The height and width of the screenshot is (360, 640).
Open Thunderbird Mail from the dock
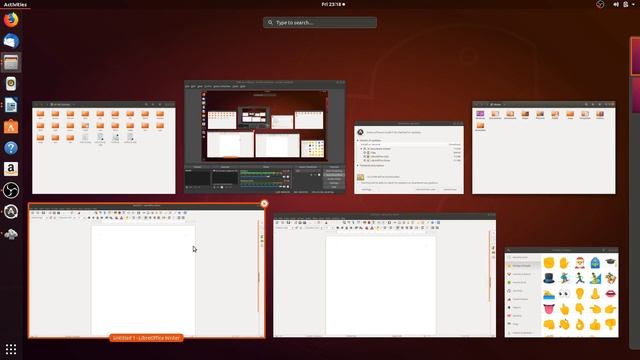tap(11, 41)
